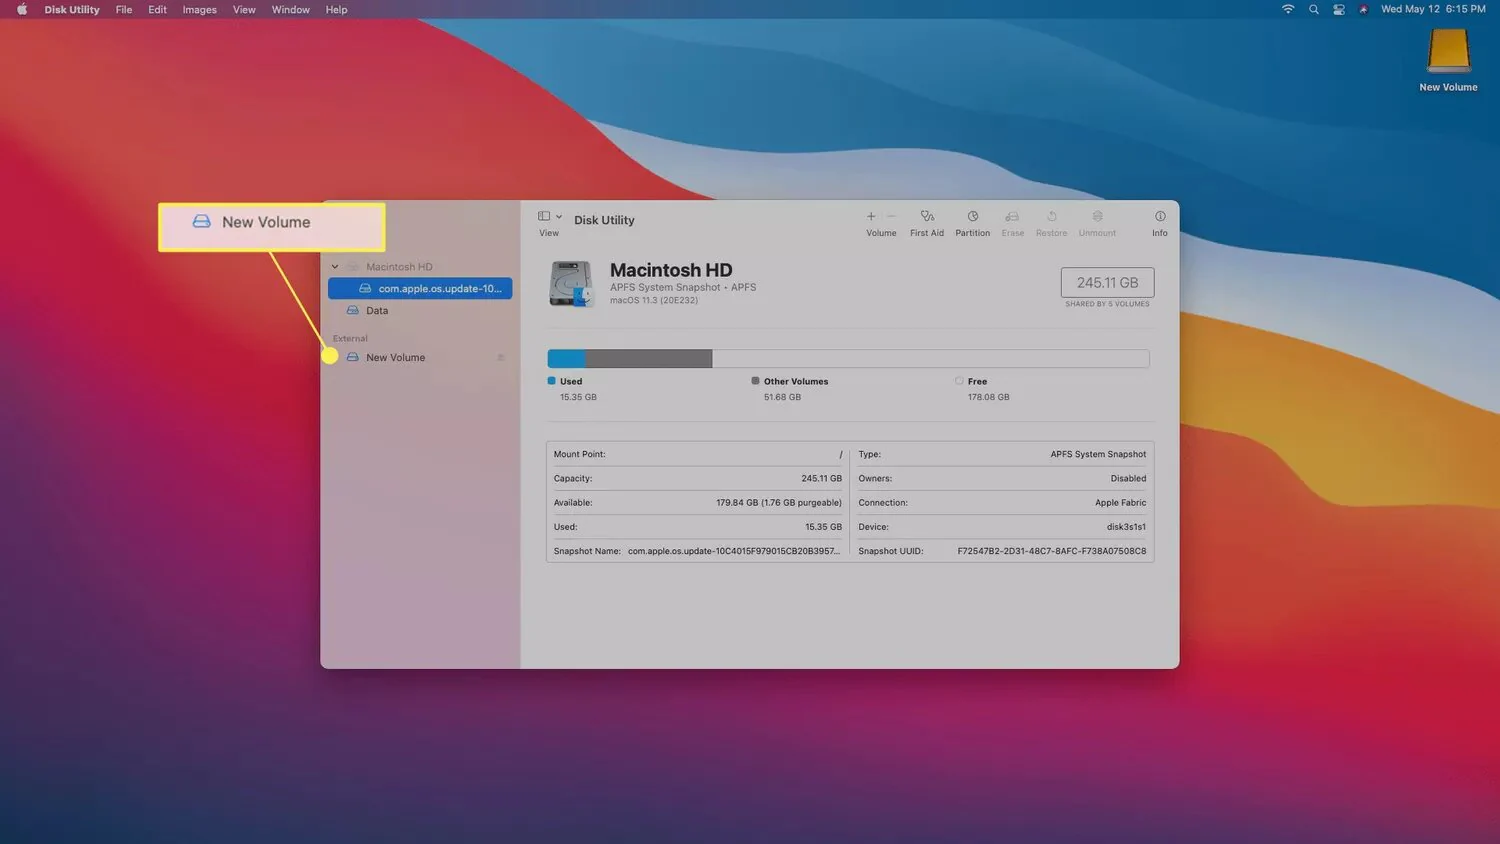Click the Type value 'APFS System Snapshot'

point(1098,454)
